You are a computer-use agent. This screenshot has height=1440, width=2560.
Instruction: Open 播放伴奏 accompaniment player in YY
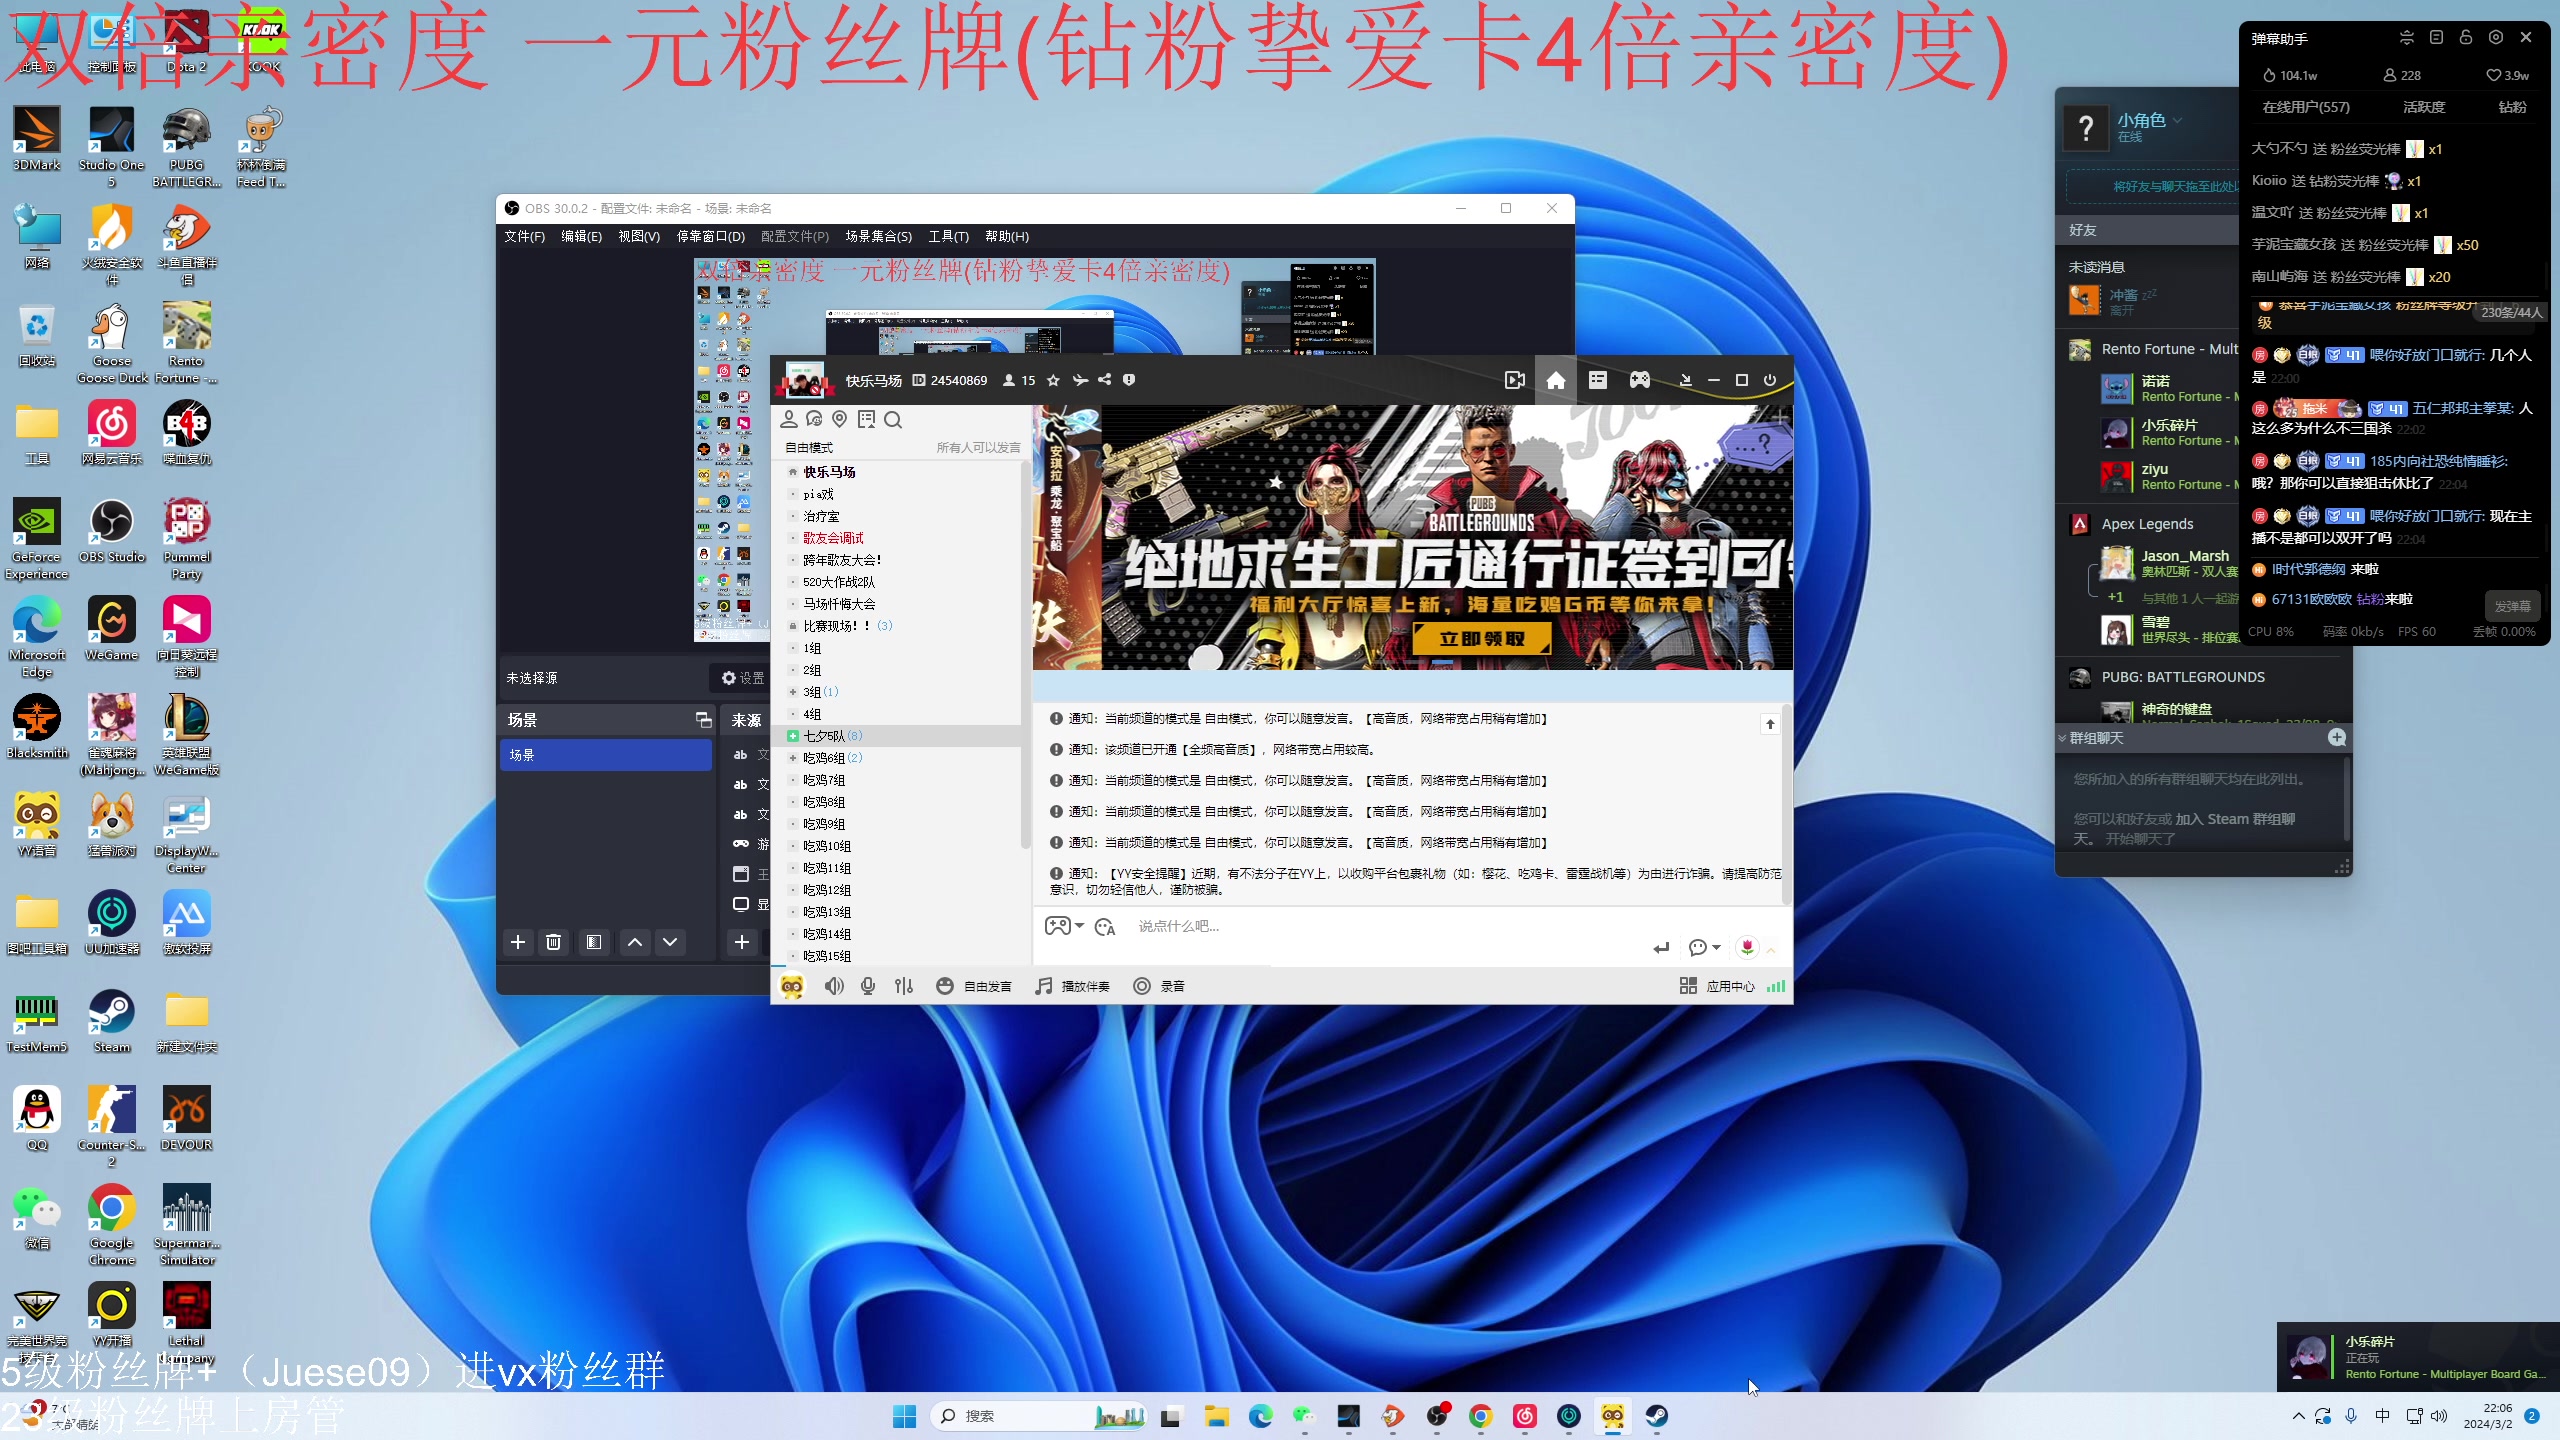(1070, 985)
